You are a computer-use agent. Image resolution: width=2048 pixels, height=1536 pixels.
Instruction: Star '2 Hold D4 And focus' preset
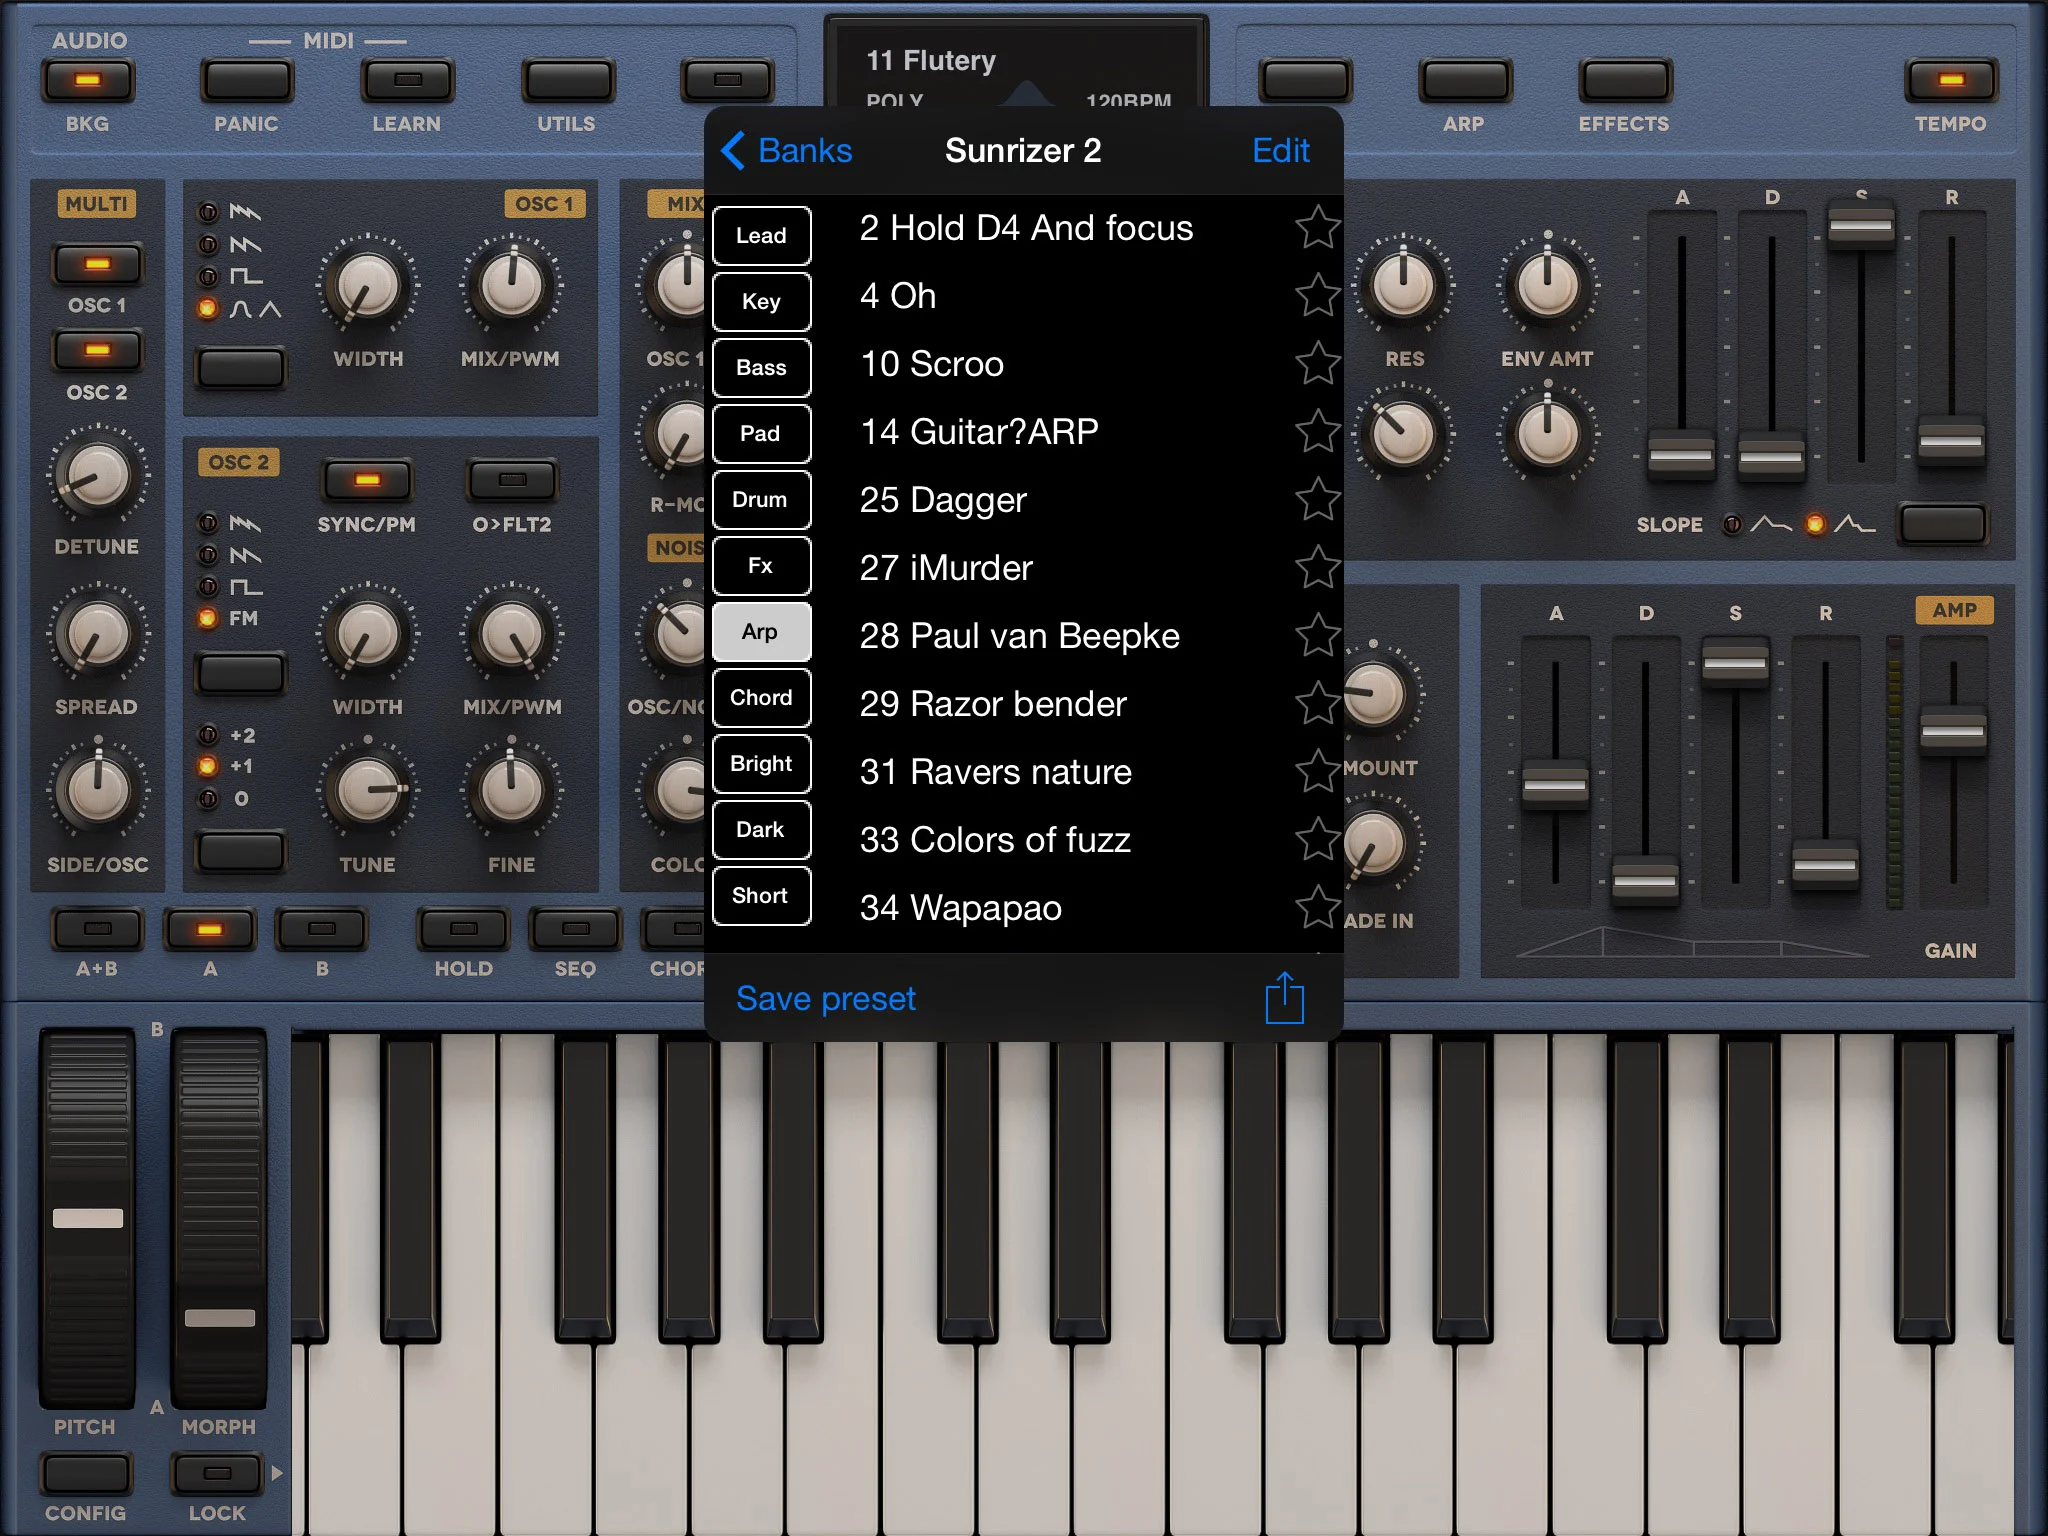(1317, 227)
